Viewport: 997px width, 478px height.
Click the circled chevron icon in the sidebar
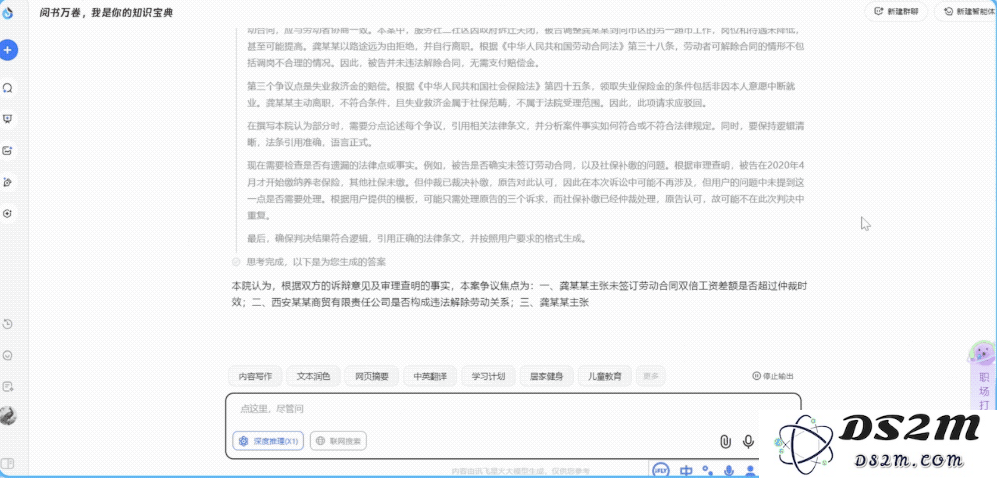click(8, 355)
